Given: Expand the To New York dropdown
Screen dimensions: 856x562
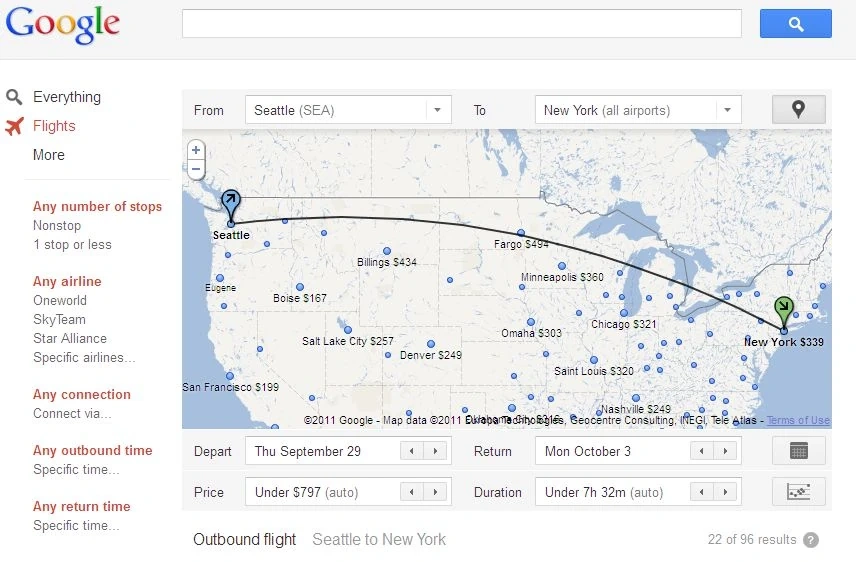Looking at the screenshot, I should point(727,110).
